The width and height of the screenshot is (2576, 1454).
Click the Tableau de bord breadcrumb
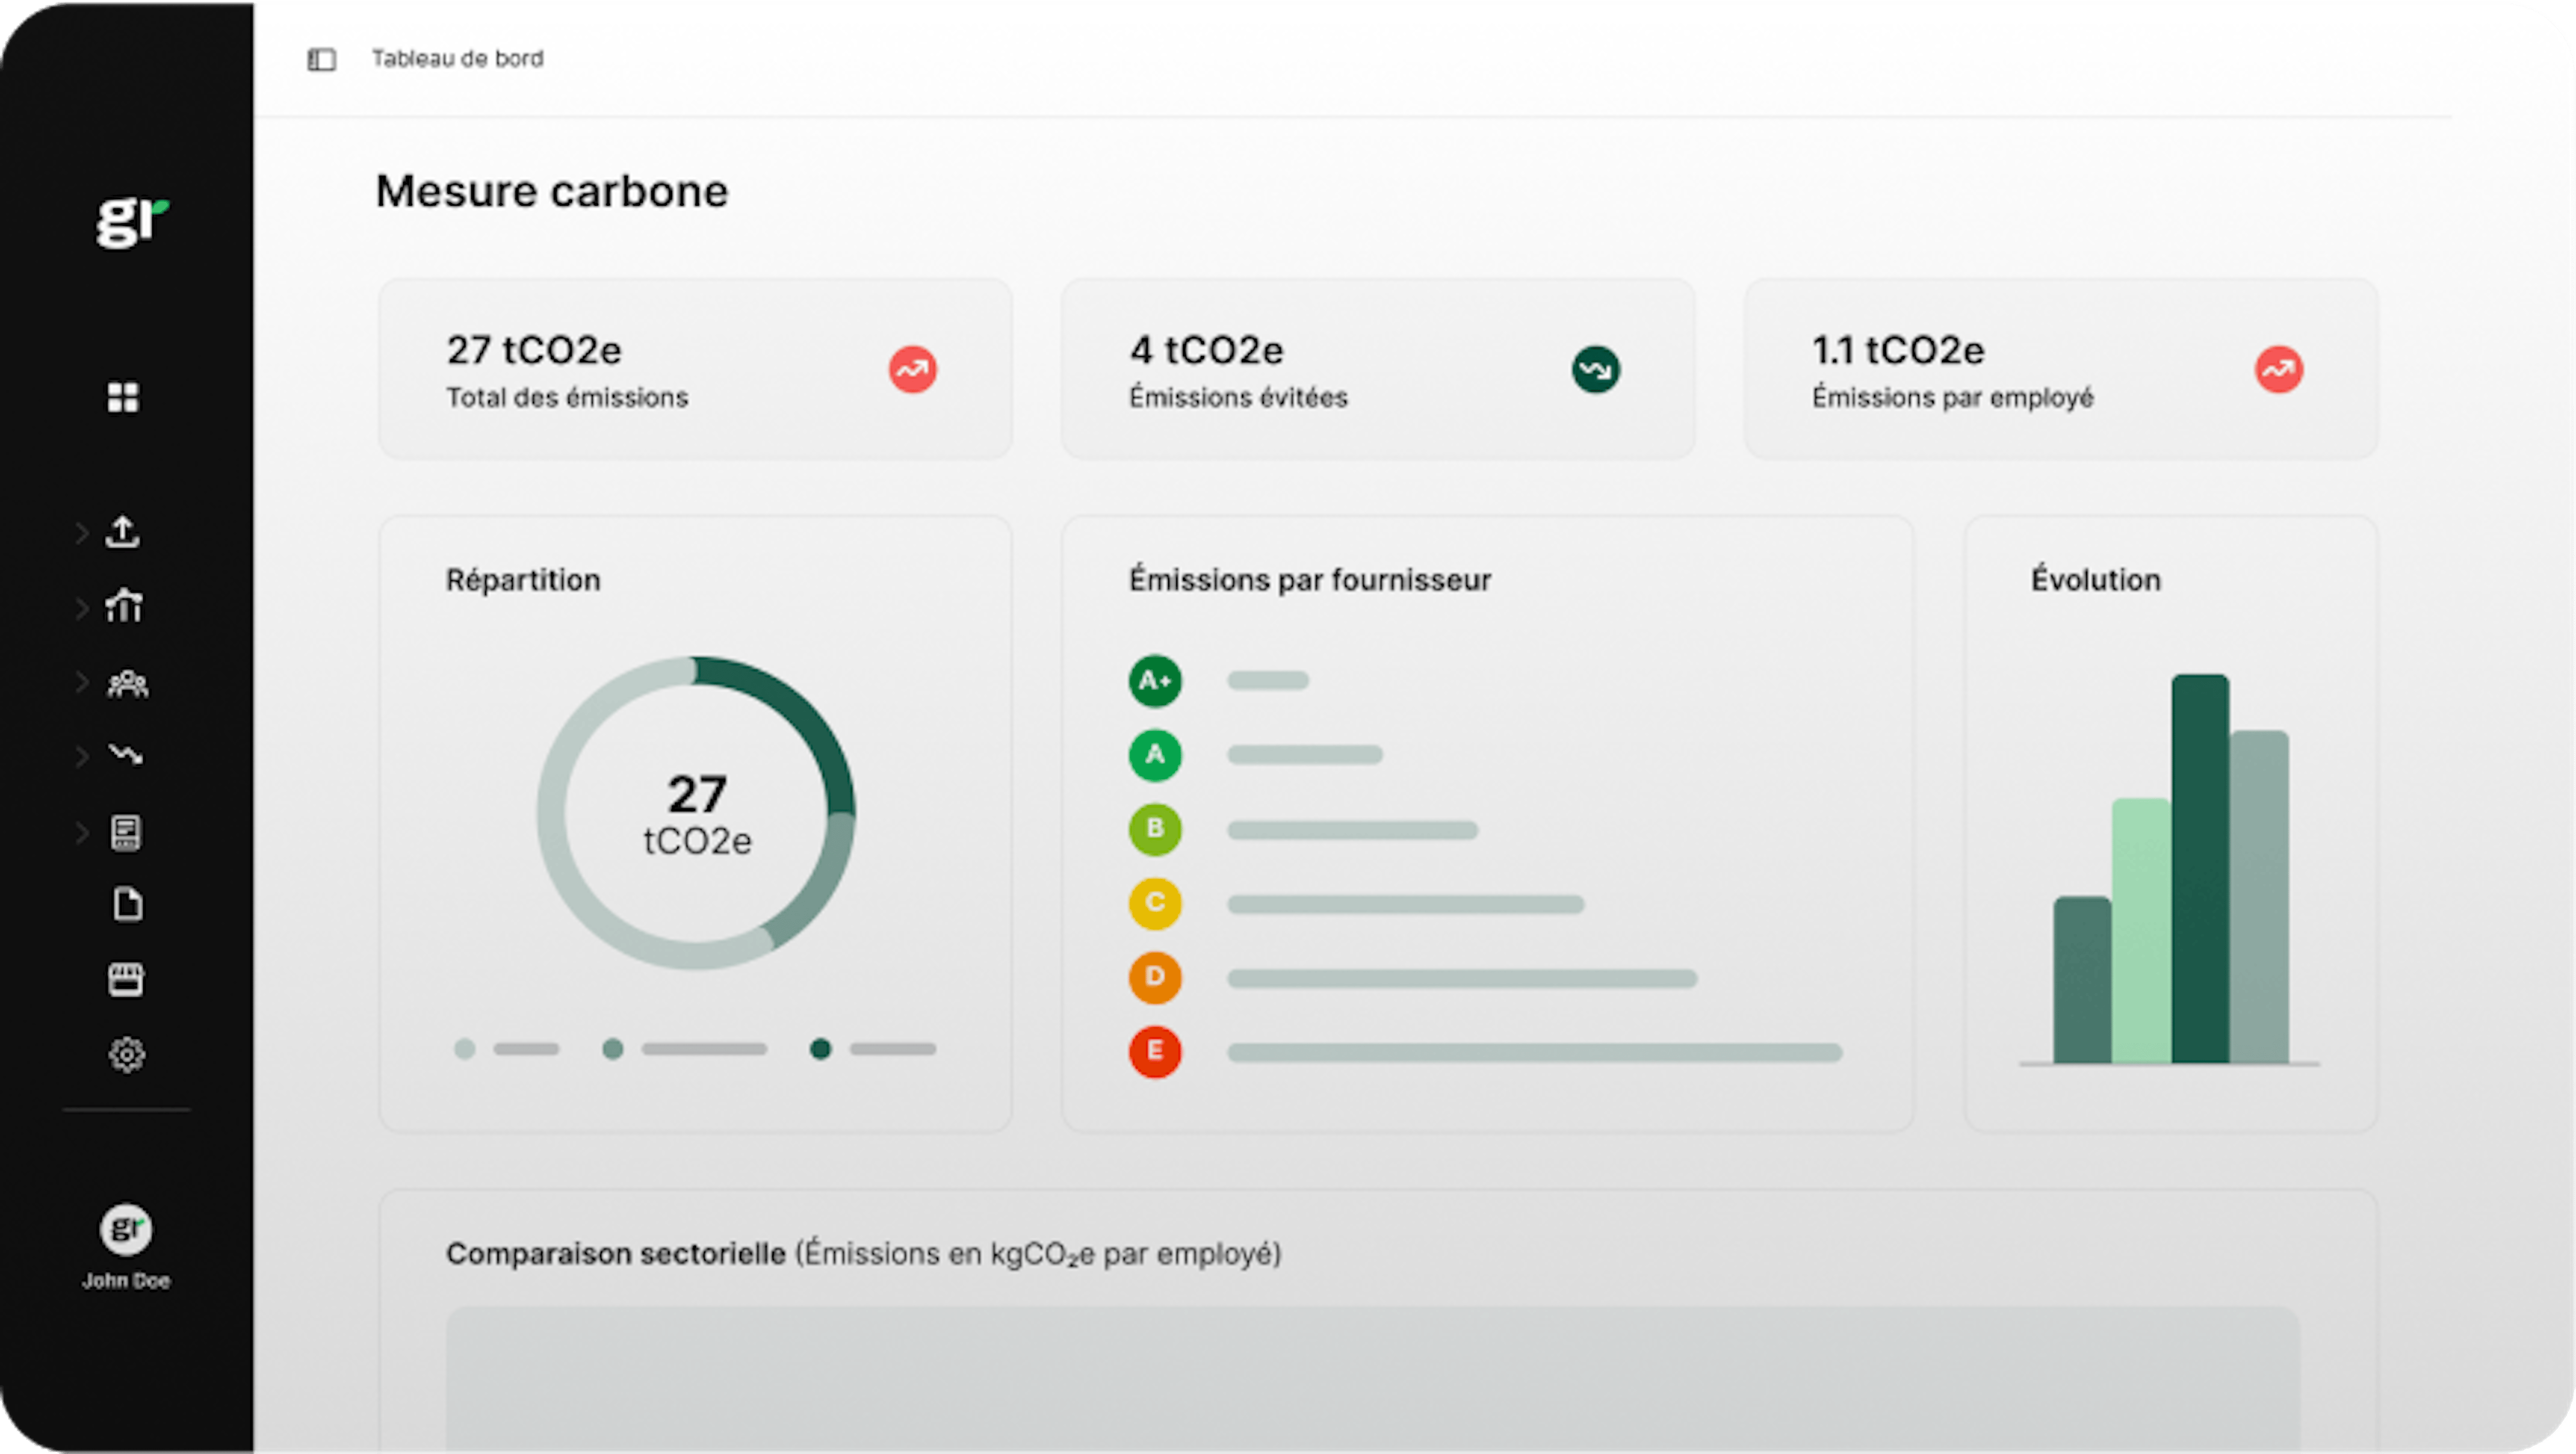click(458, 59)
